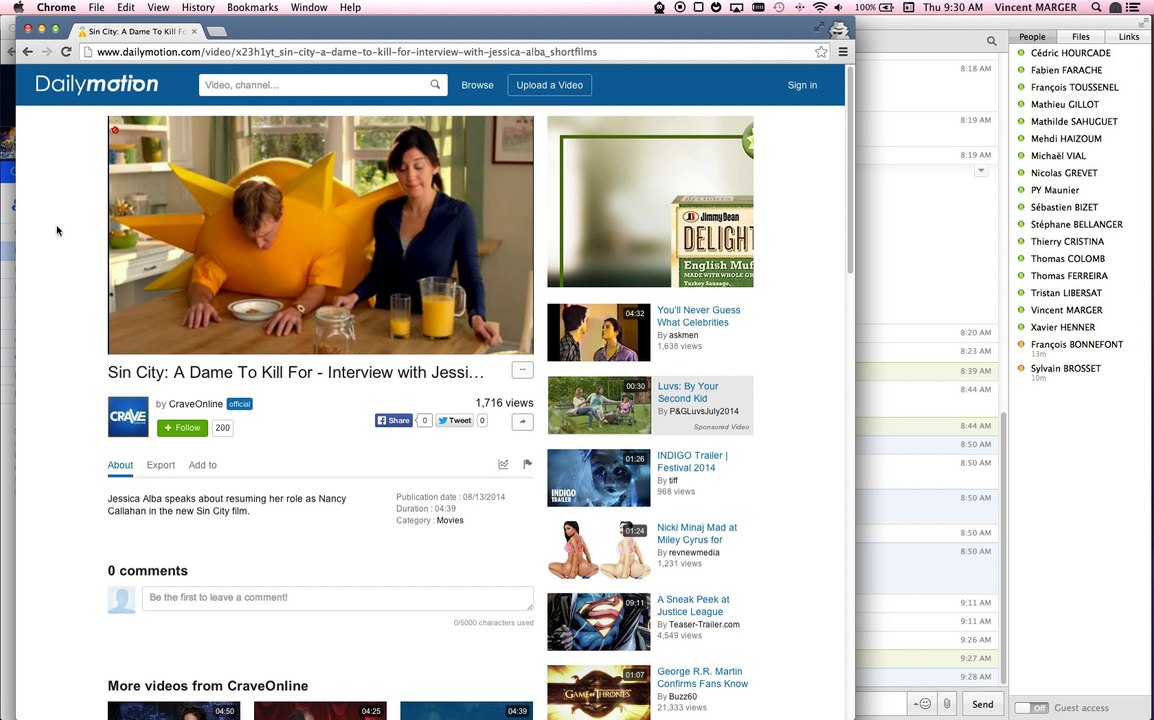The height and width of the screenshot is (720, 1154).
Task: Open Nicki Minaj Mad at Miley Cyrus link
Action: 696,534
